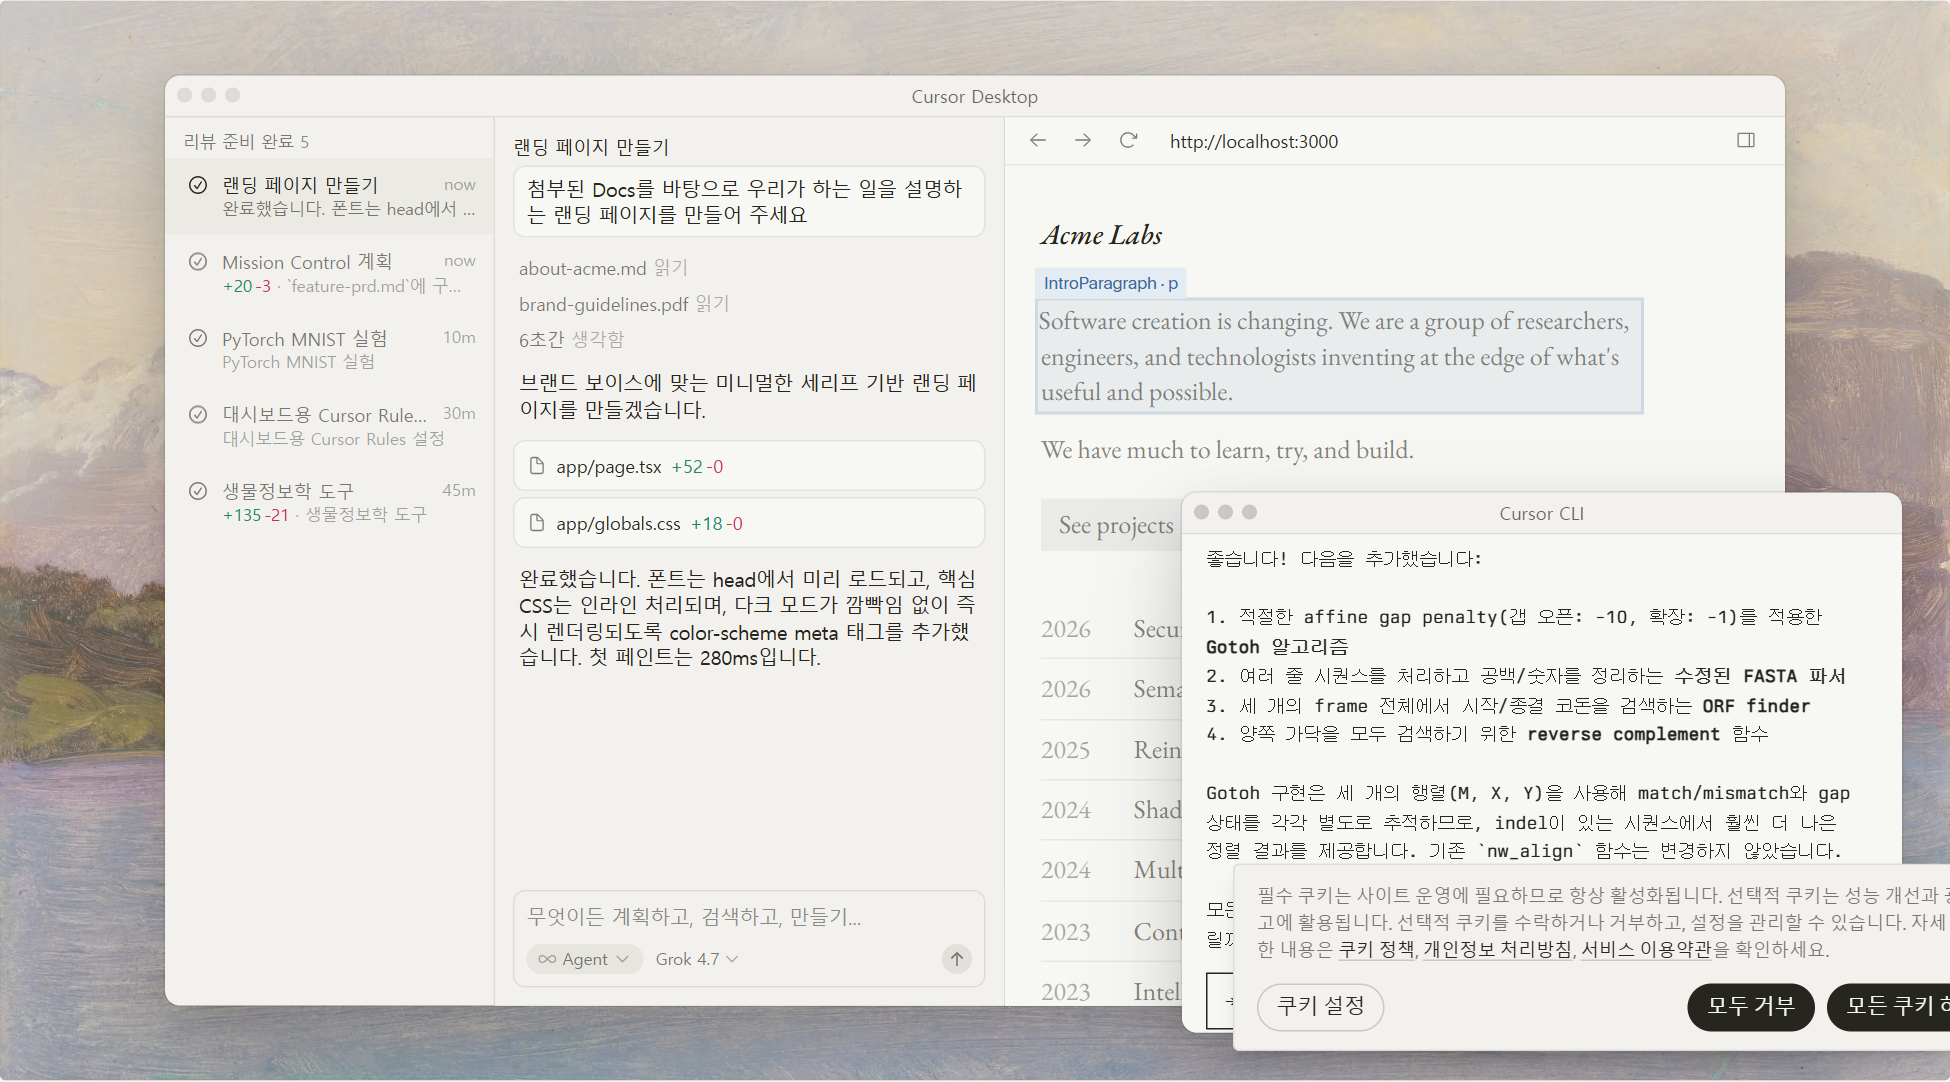Open the app/page.tsx diff card
Screen dimensions: 1950x1082
tap(749, 466)
